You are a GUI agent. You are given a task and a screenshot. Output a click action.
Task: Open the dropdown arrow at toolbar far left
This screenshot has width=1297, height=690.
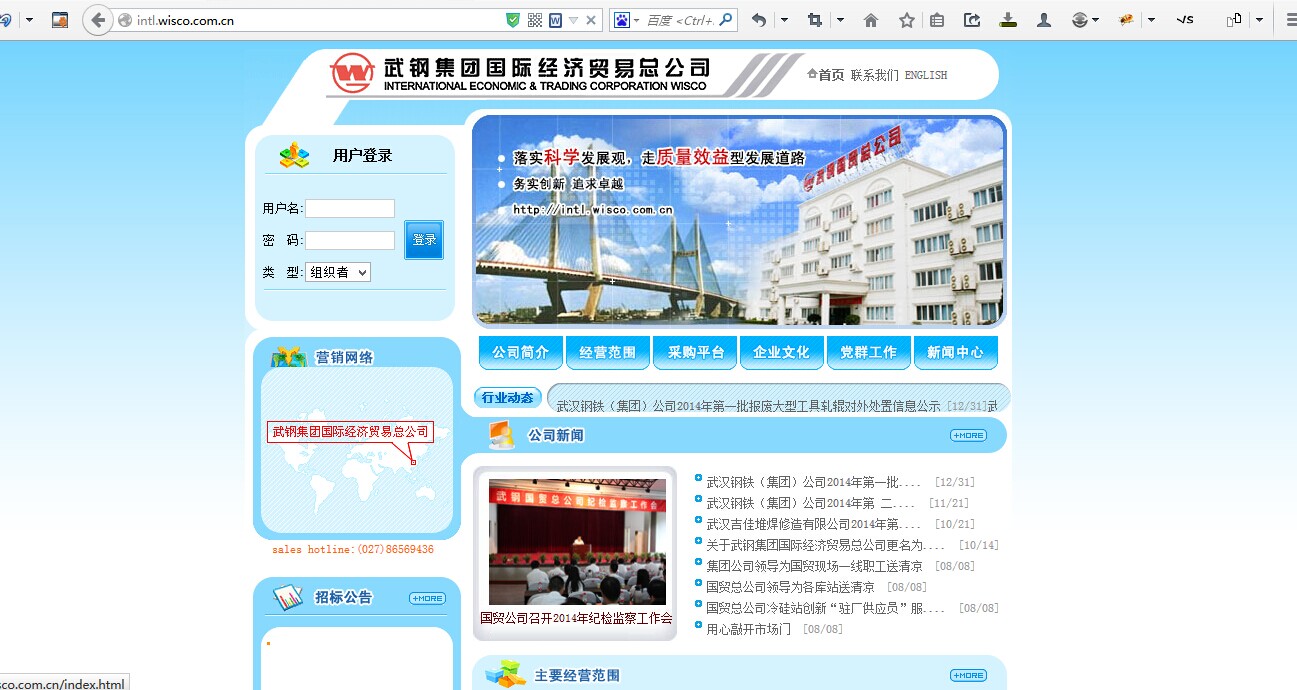tap(29, 20)
